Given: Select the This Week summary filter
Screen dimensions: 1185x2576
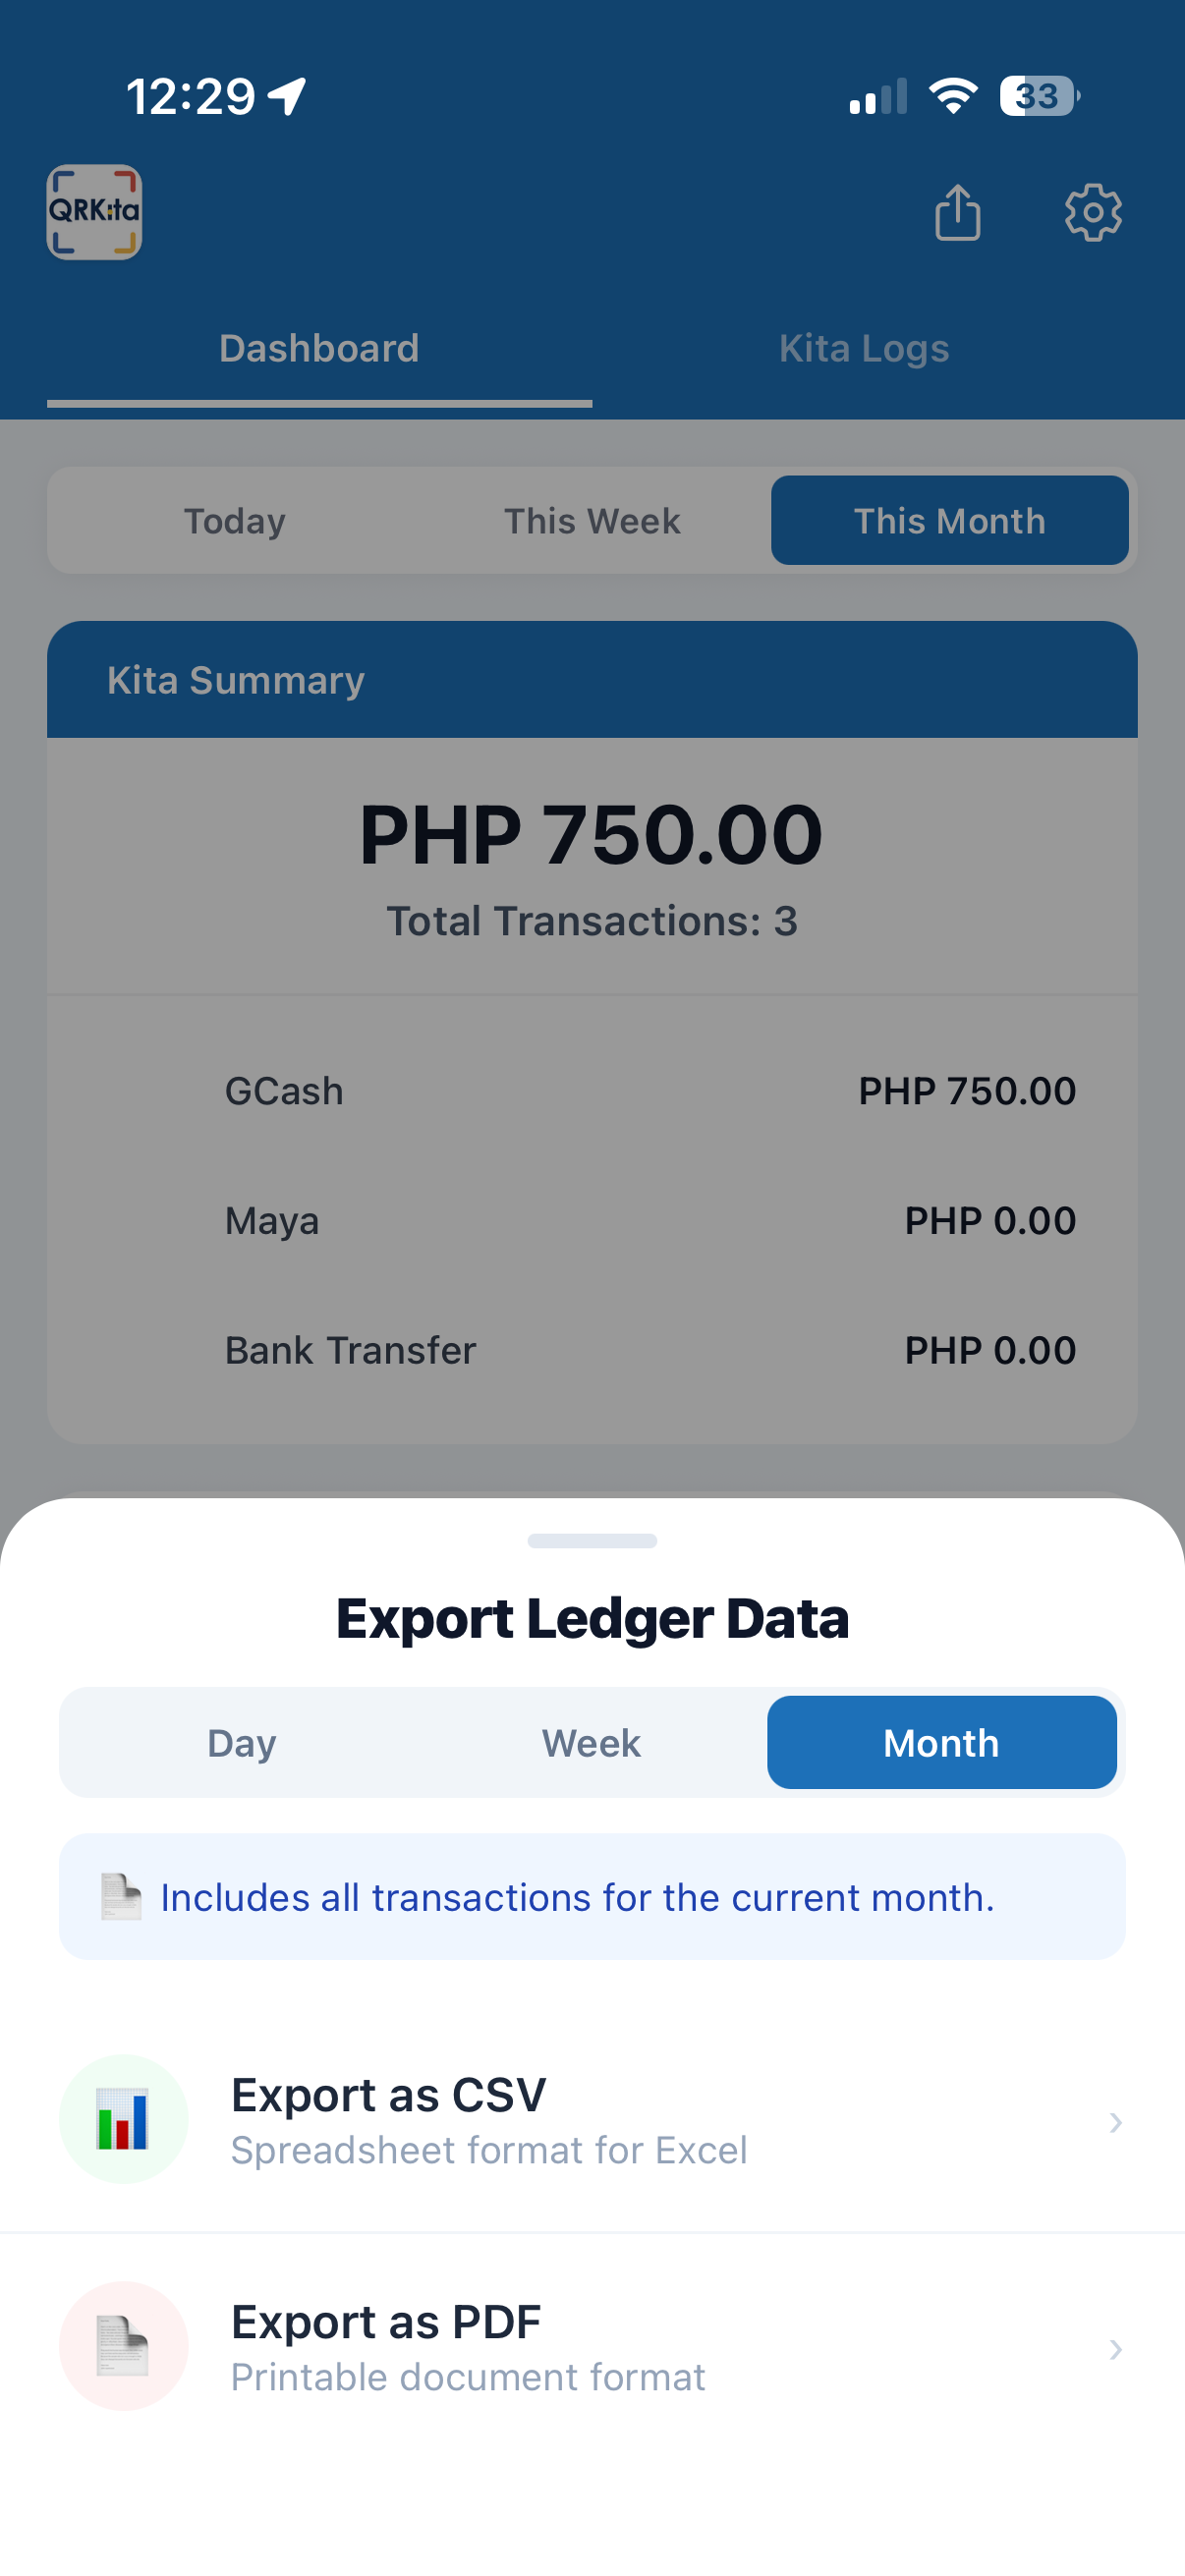Looking at the screenshot, I should pyautogui.click(x=592, y=521).
